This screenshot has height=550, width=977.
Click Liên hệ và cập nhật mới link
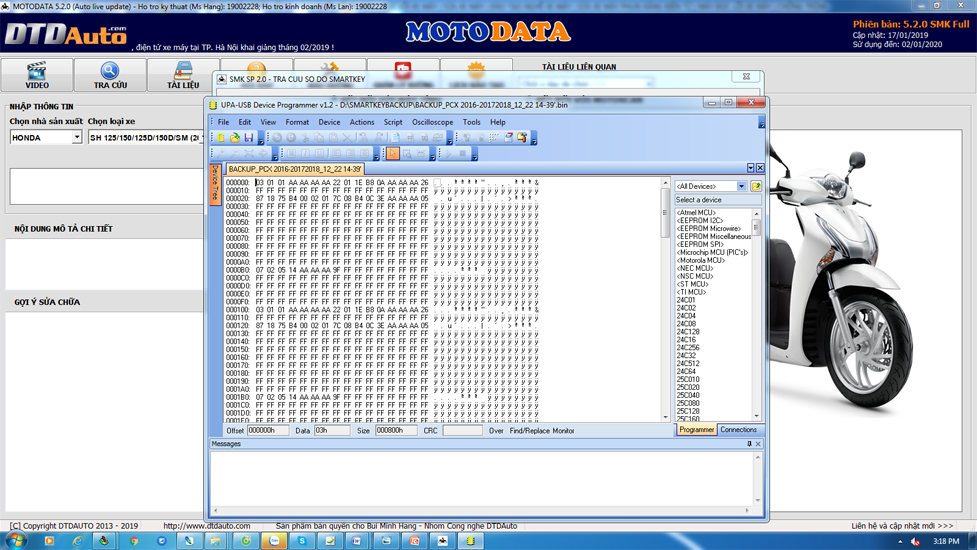click(902, 526)
